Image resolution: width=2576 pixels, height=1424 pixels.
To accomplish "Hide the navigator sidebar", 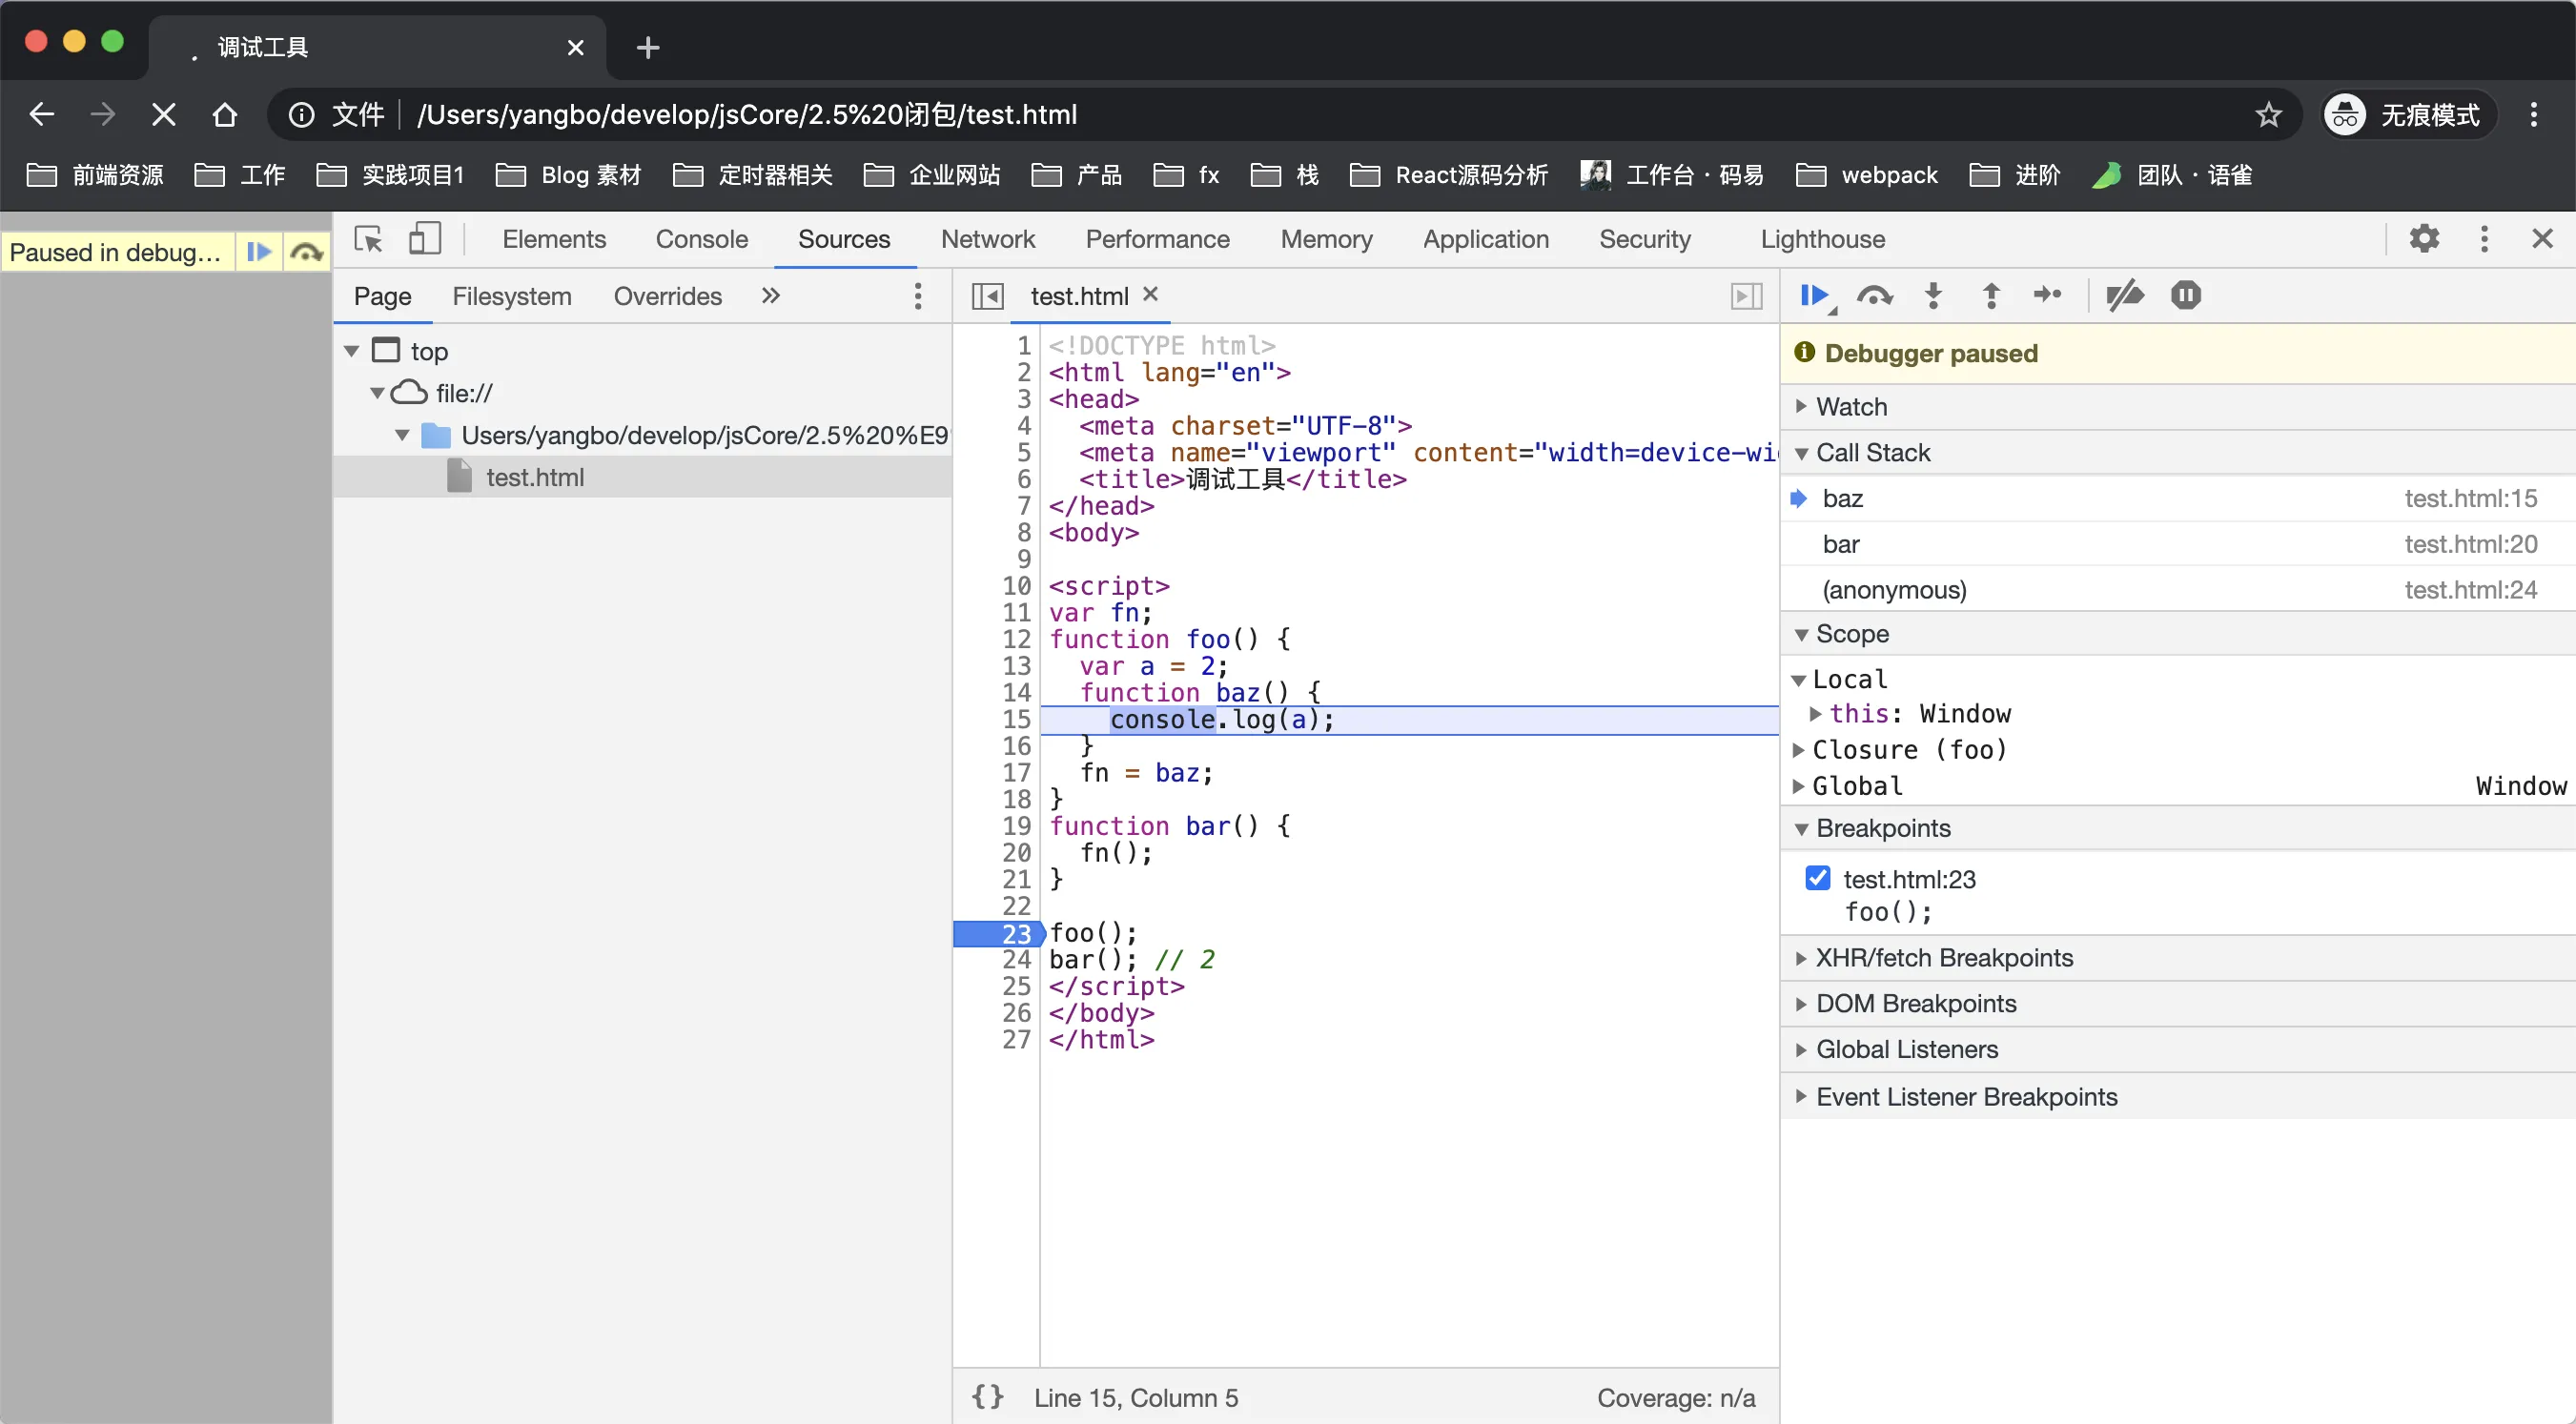I will click(987, 296).
